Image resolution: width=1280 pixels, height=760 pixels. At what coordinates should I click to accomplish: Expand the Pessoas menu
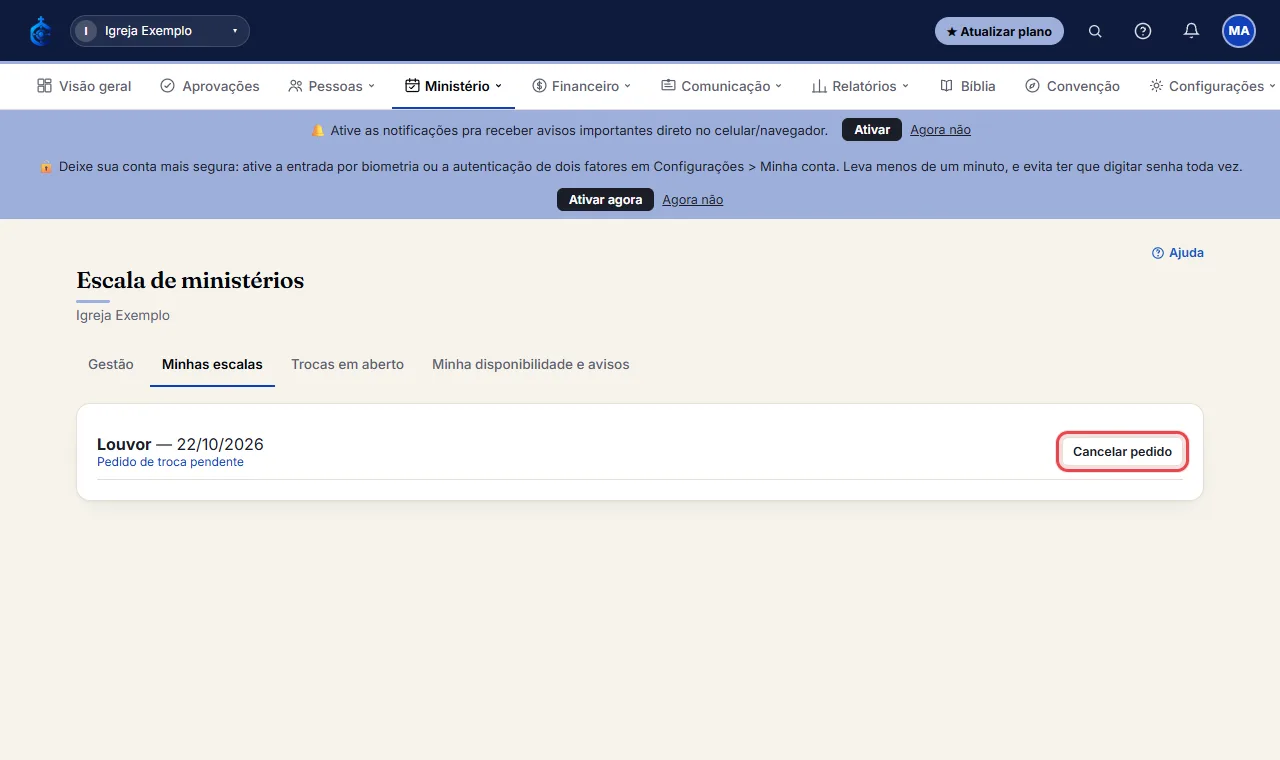tap(331, 86)
